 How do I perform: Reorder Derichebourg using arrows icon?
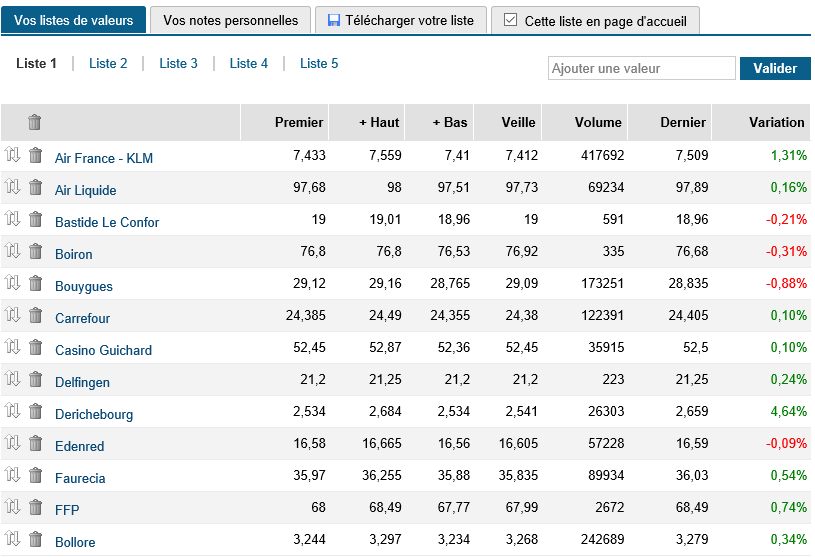tap(12, 411)
